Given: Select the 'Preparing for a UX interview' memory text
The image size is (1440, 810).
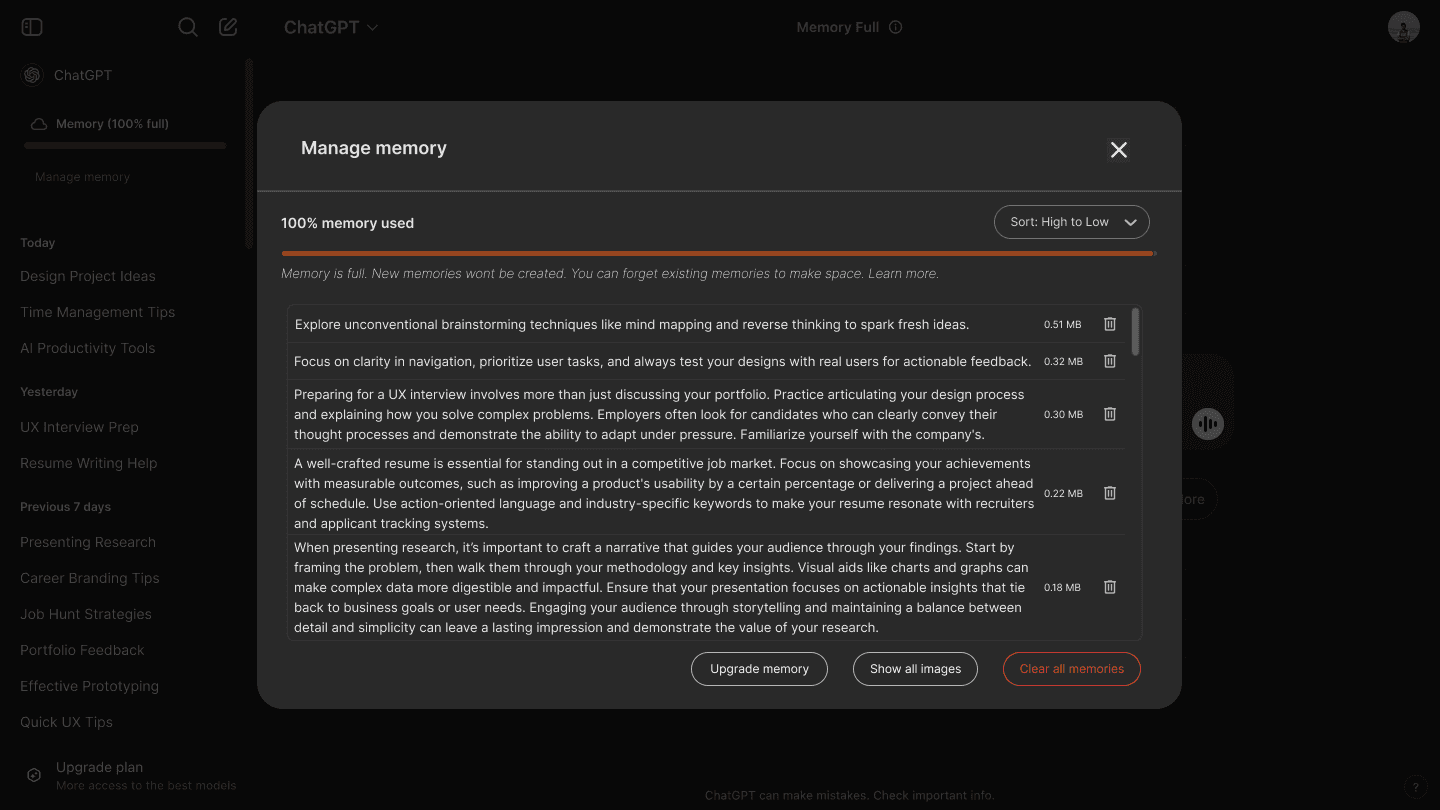Looking at the screenshot, I should [659, 414].
